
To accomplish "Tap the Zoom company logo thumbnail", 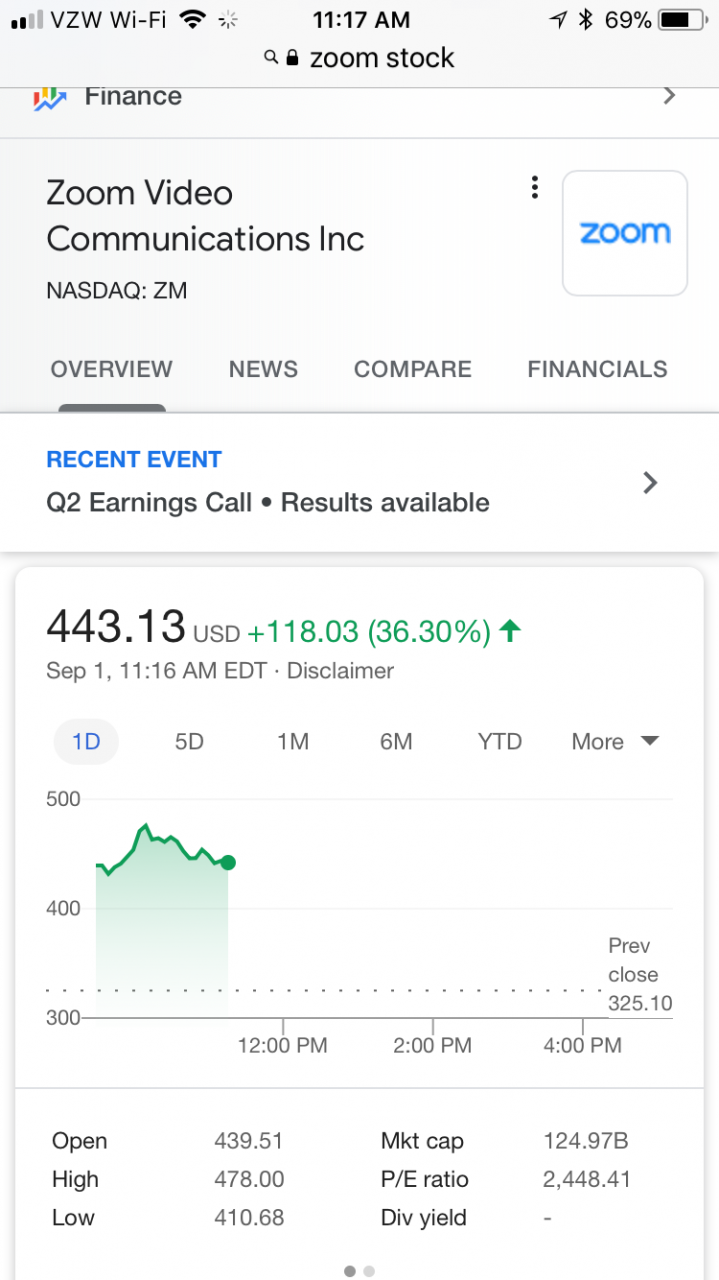I will (625, 233).
